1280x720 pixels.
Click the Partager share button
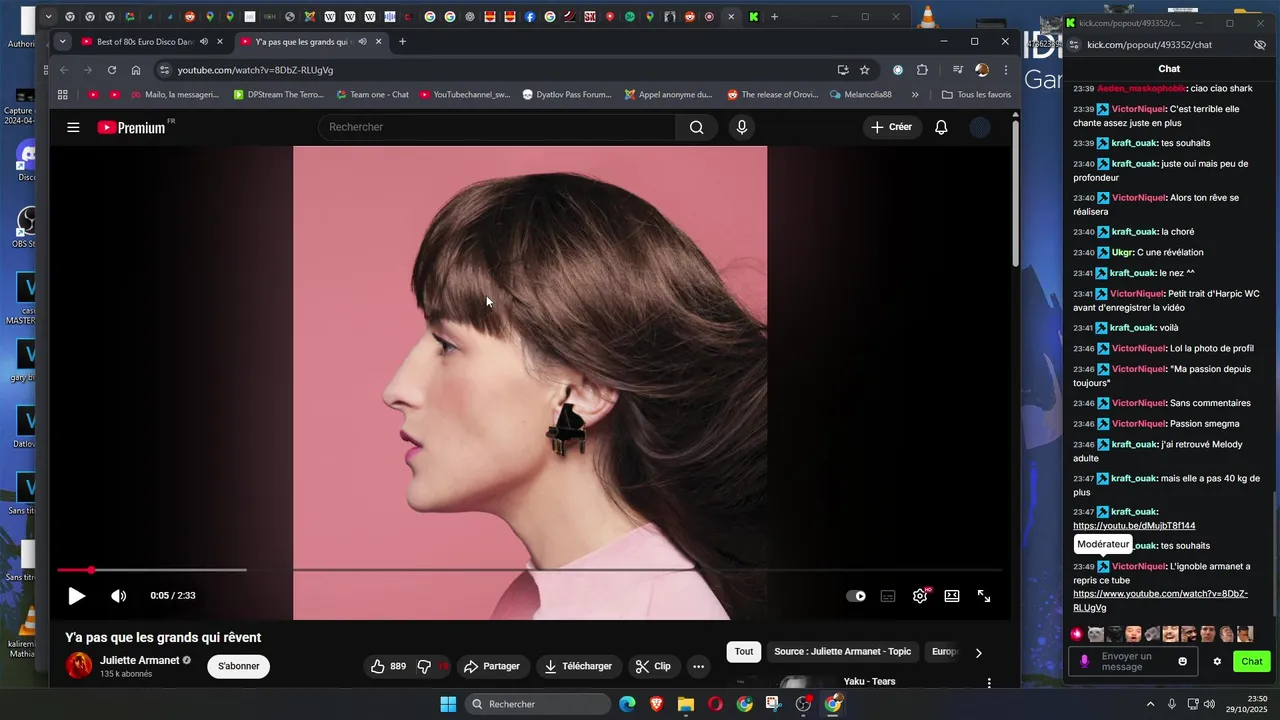click(491, 666)
